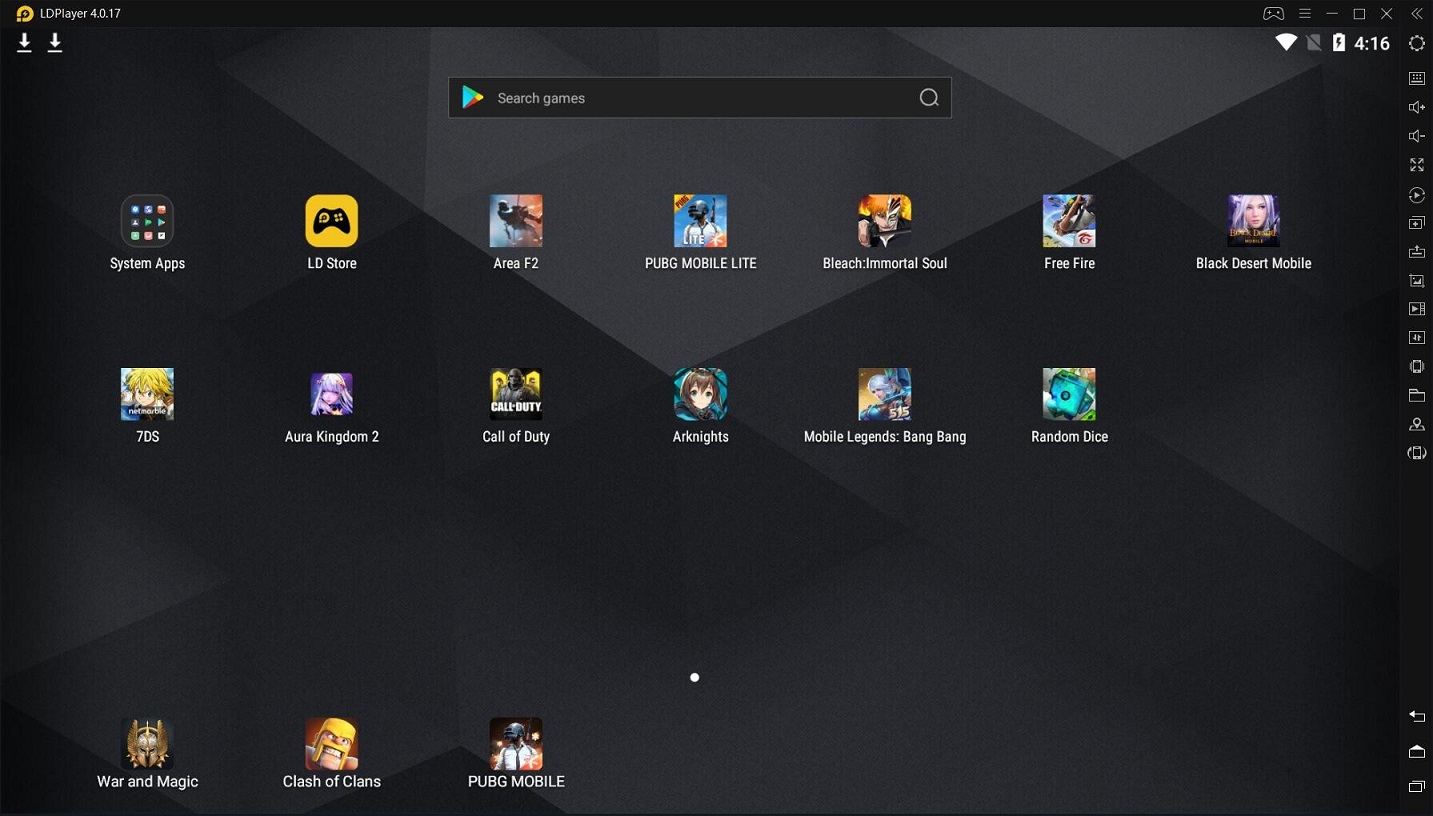Screen dimensions: 1433x816
Task: Open Bleach: Immortal Soul
Action: (x=885, y=221)
